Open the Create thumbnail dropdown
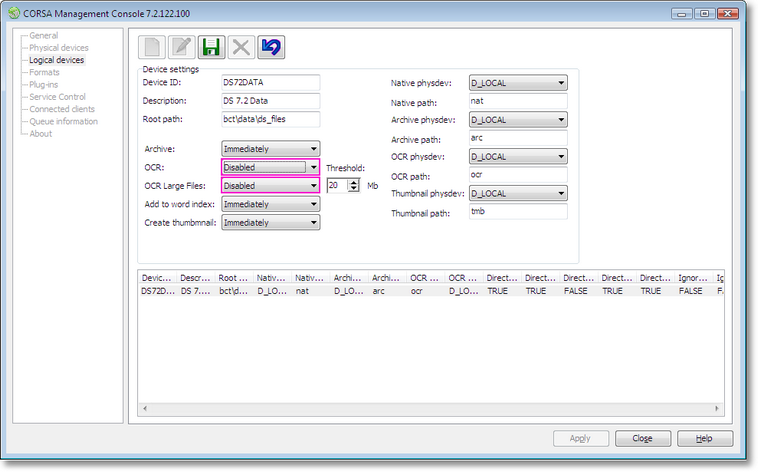Screen dimensions: 758x472 [271, 222]
